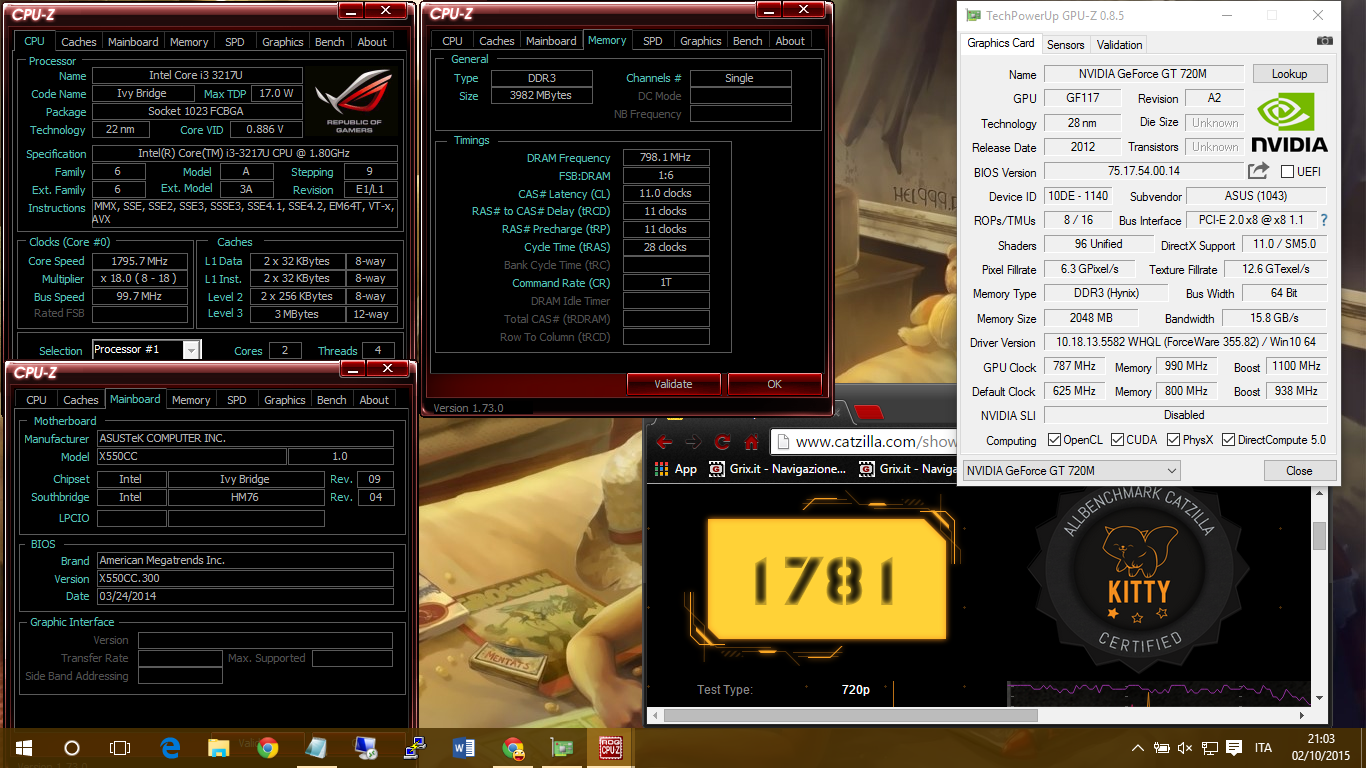Open the first Grix.it bookmark in Chrome
The width and height of the screenshot is (1366, 768).
(778, 468)
